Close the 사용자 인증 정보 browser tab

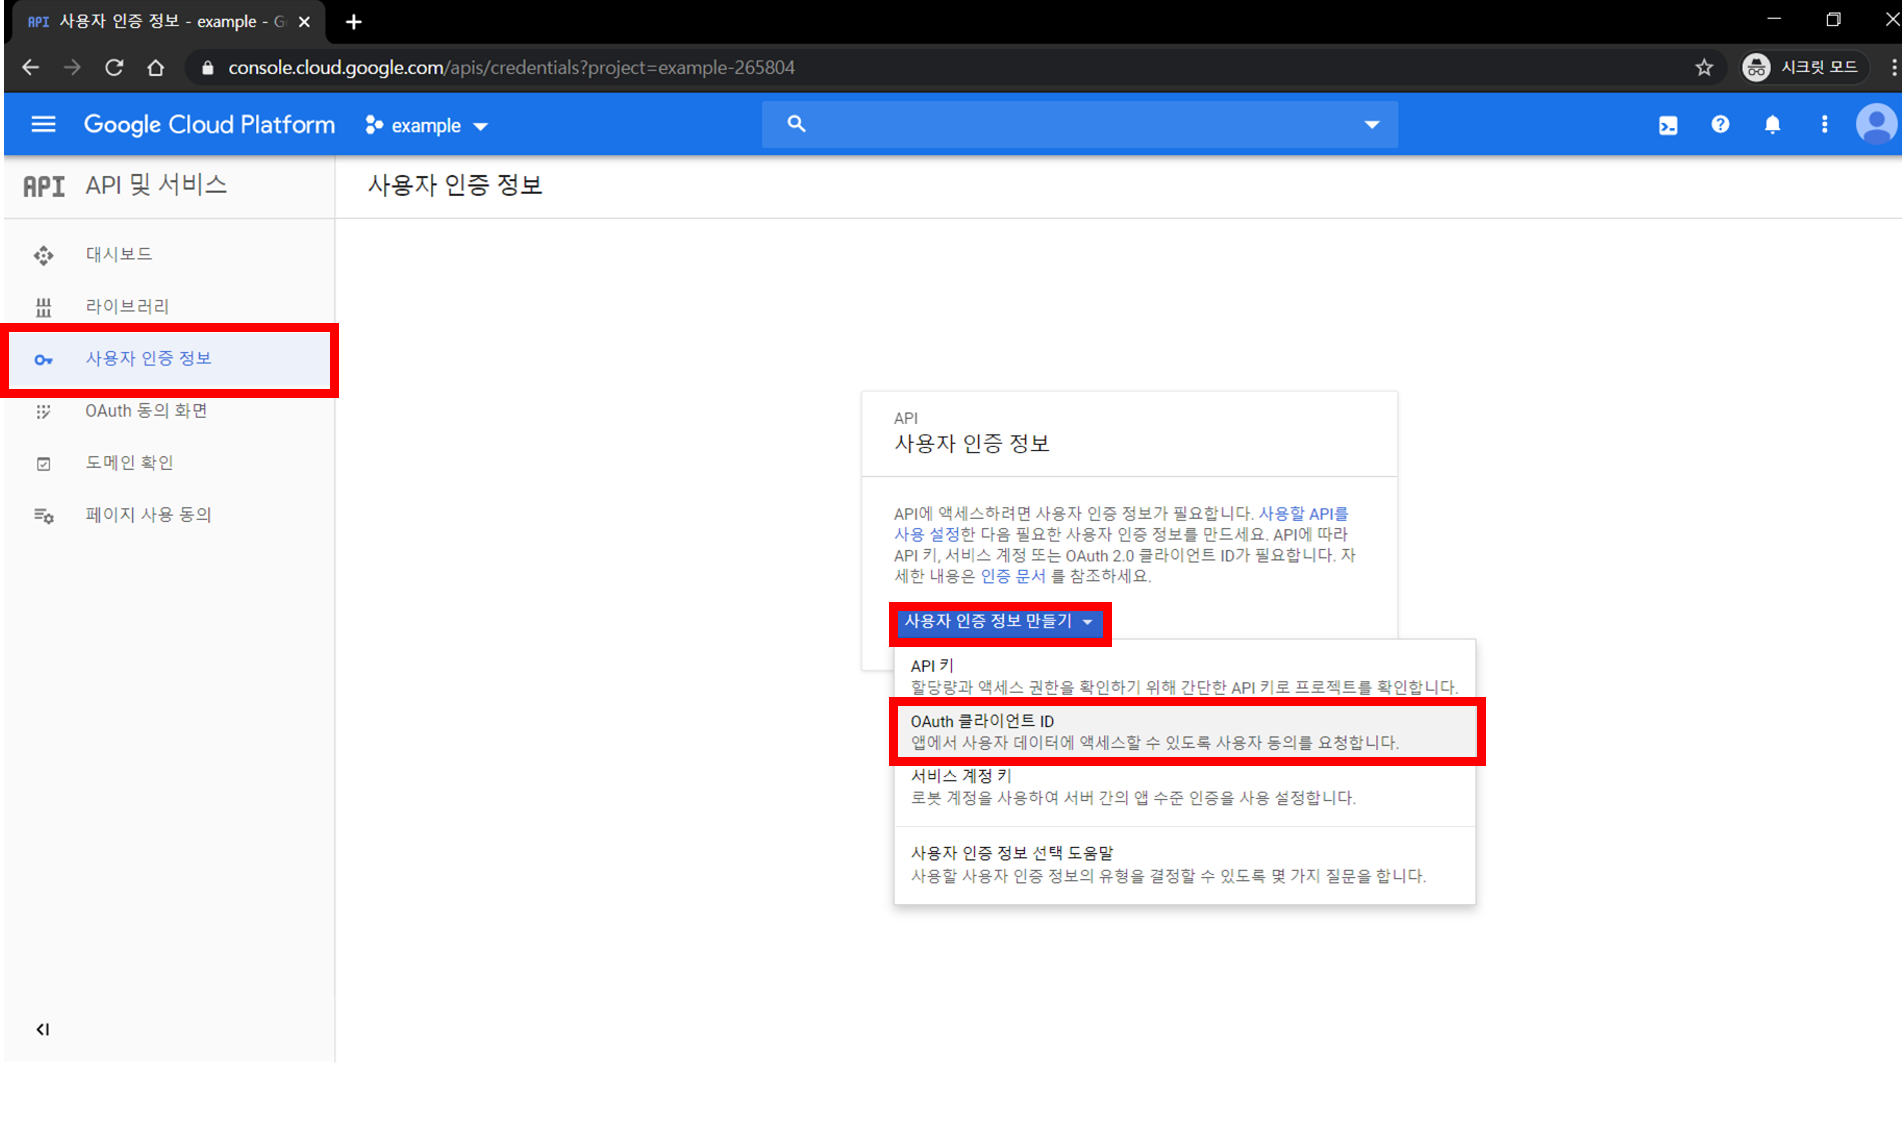[x=304, y=21]
